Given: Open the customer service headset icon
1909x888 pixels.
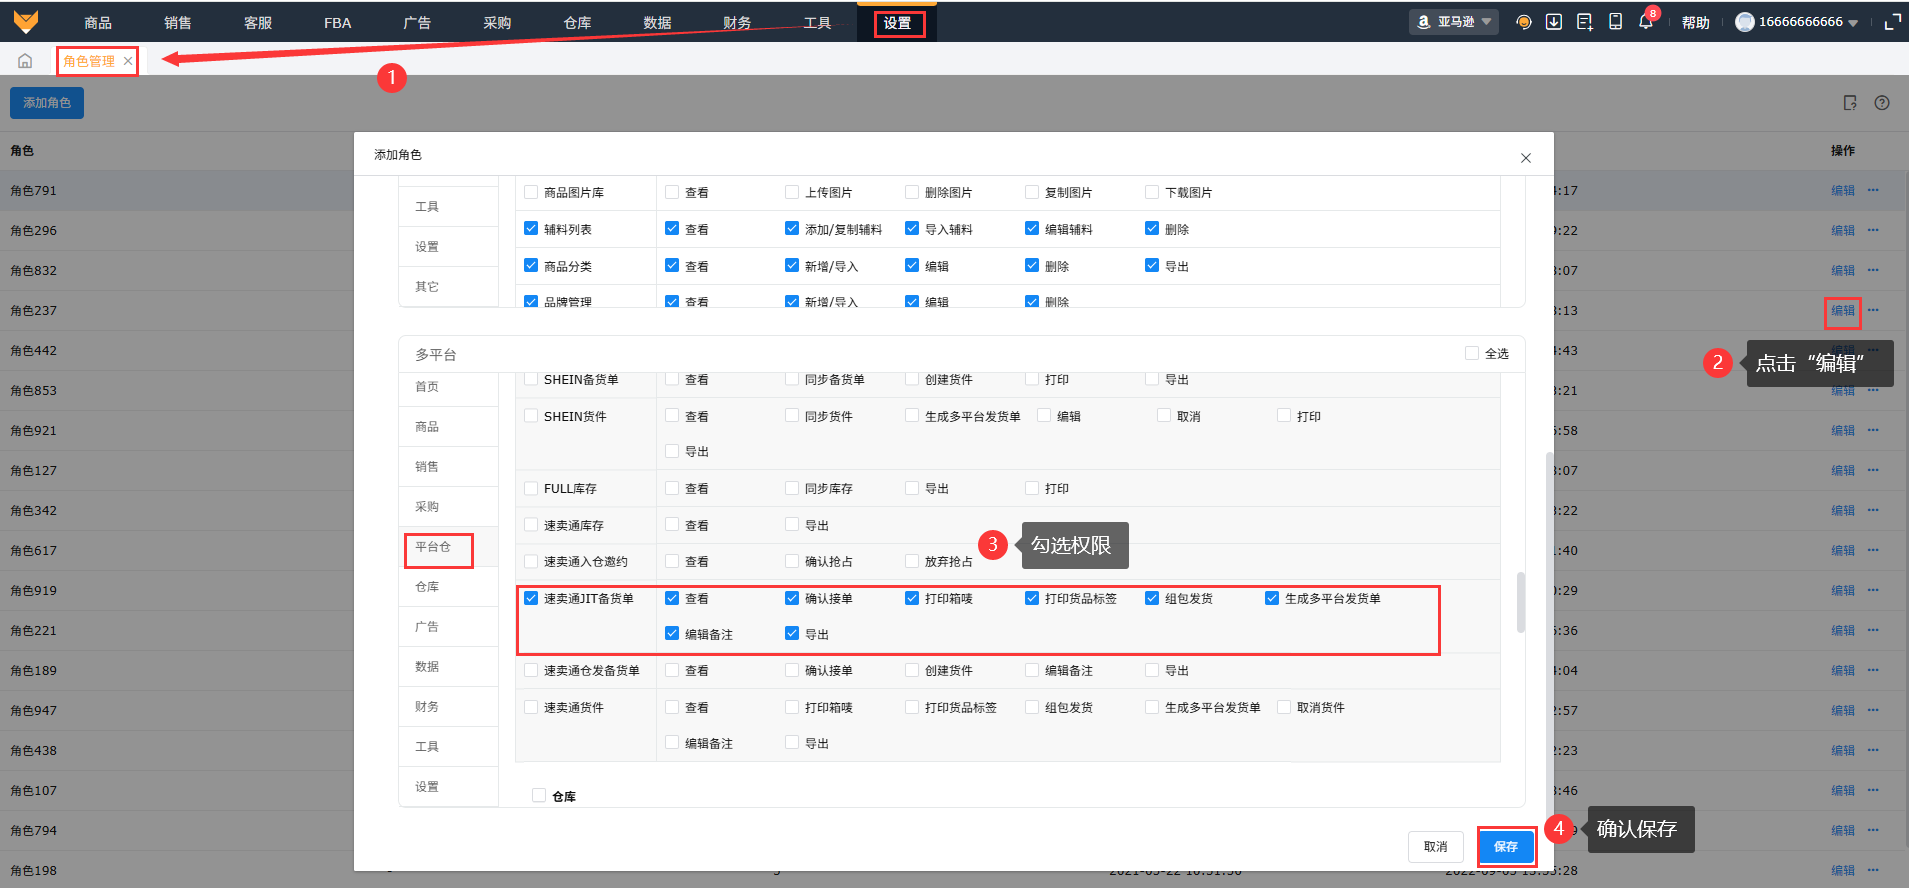Looking at the screenshot, I should pos(1523,22).
